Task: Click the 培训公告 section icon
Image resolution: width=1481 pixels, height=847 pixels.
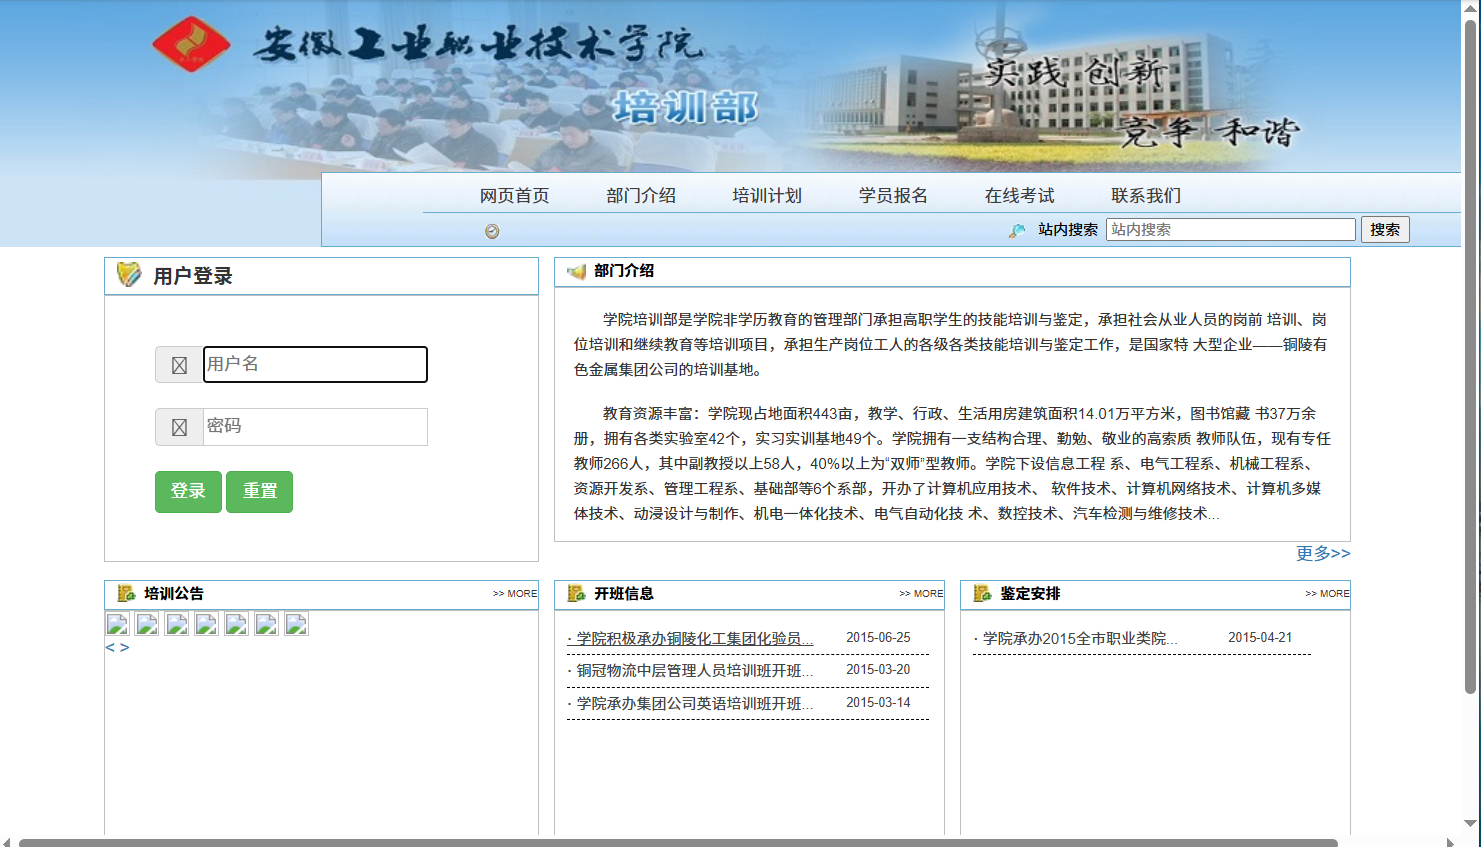Action: [126, 593]
